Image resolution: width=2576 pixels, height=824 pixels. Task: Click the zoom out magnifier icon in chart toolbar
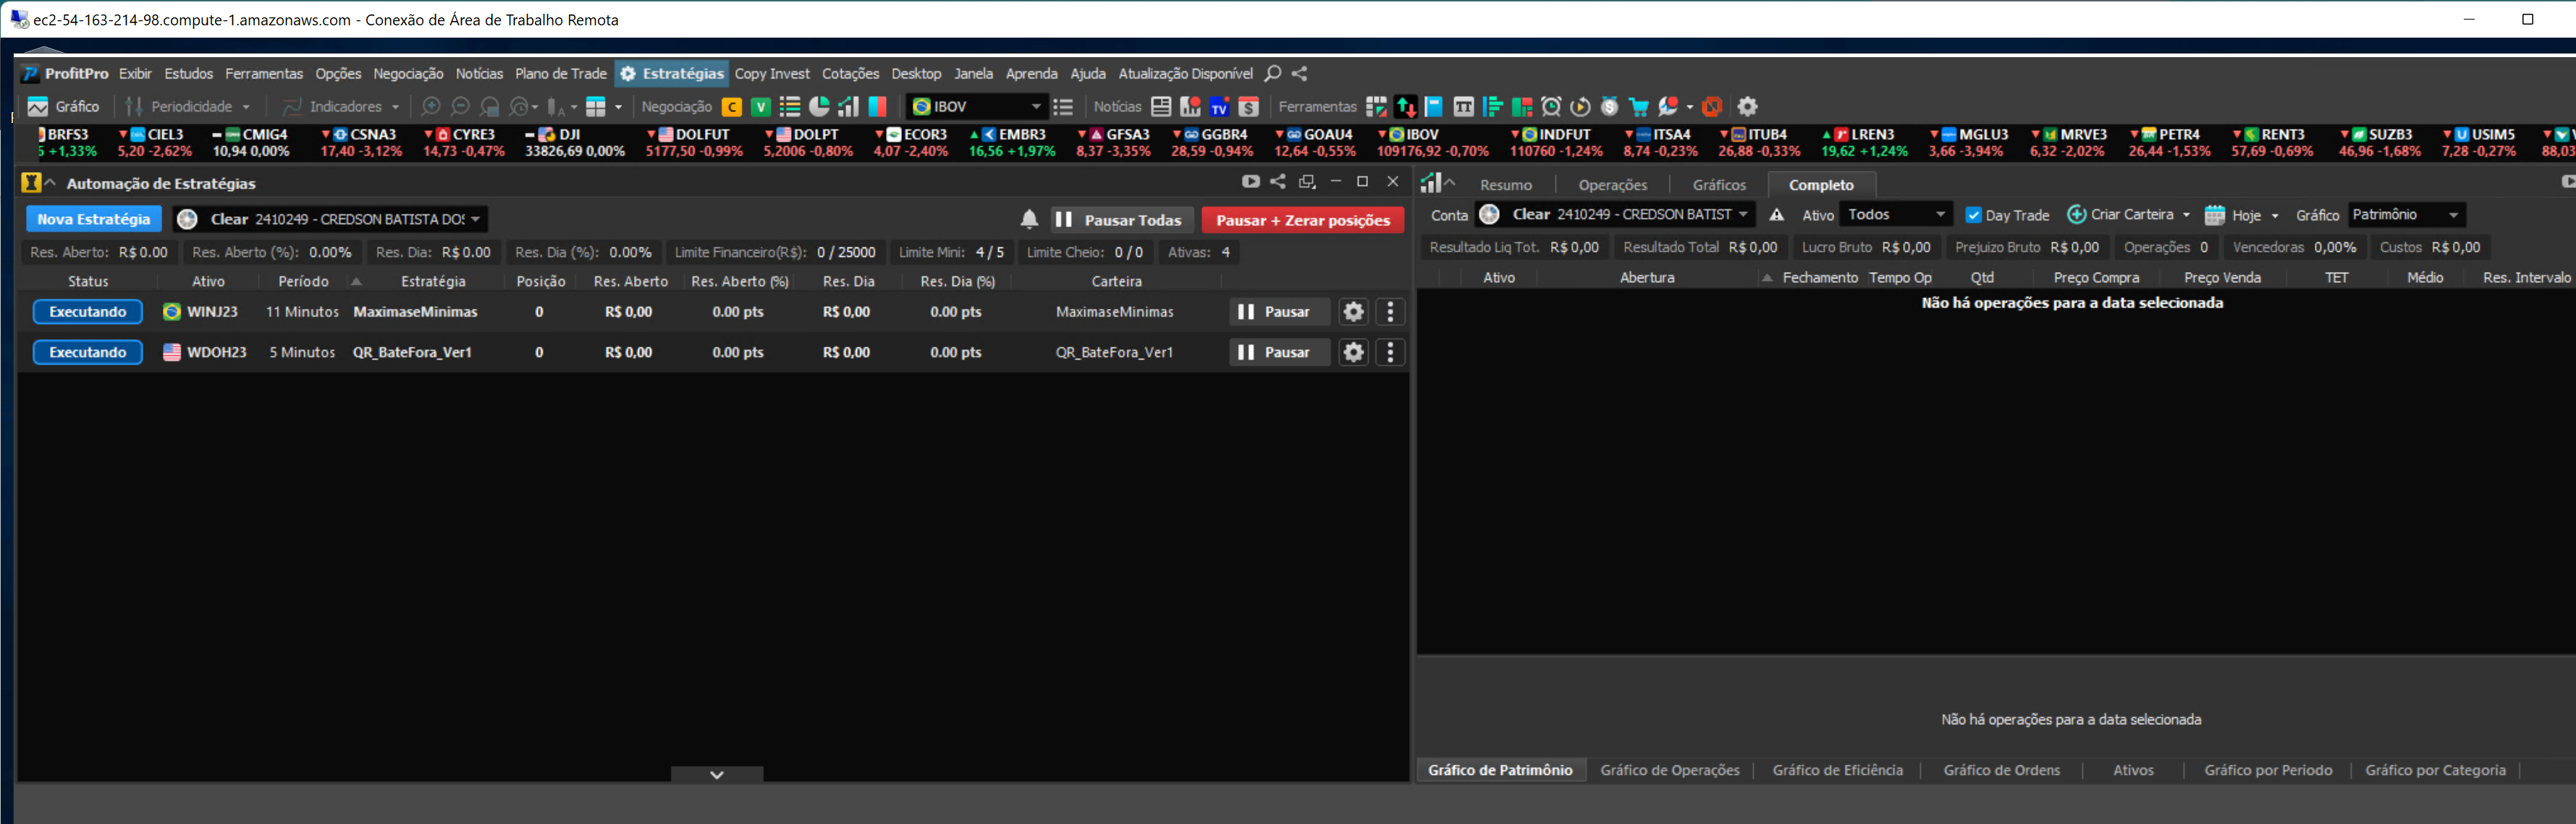(x=460, y=106)
